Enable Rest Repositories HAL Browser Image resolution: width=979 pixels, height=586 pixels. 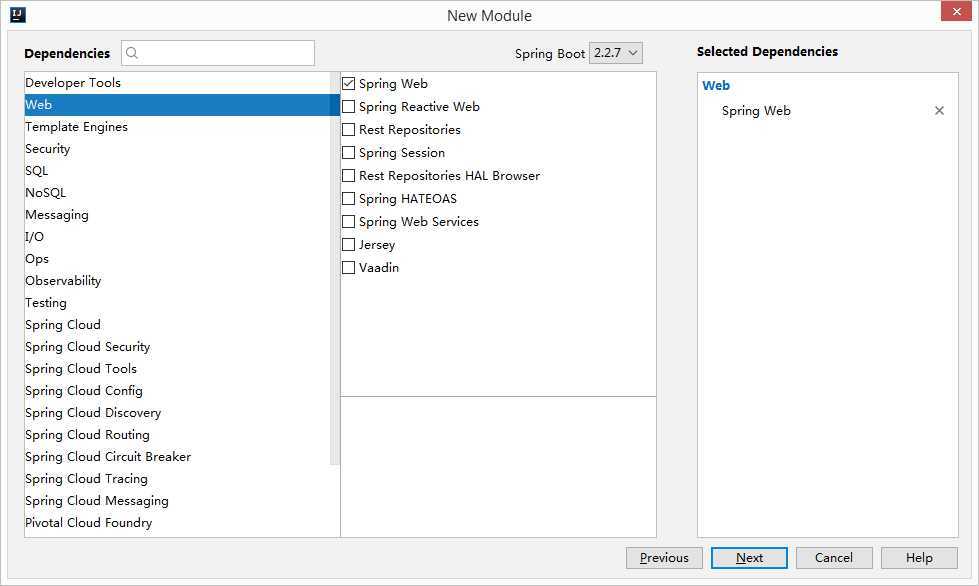tap(348, 176)
